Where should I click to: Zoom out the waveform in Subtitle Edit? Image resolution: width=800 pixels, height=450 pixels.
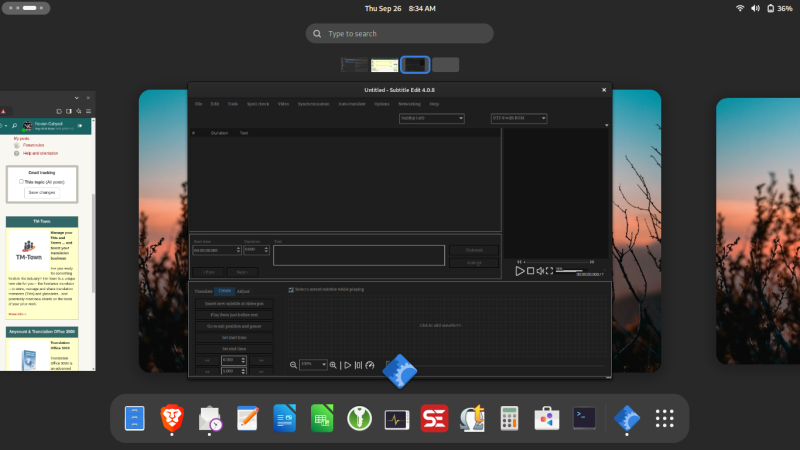293,365
